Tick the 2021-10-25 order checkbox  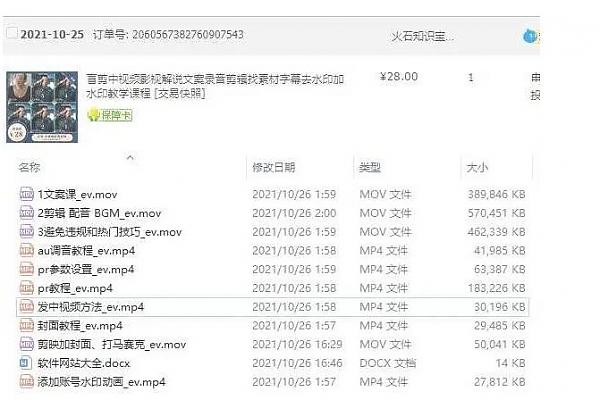[10, 34]
